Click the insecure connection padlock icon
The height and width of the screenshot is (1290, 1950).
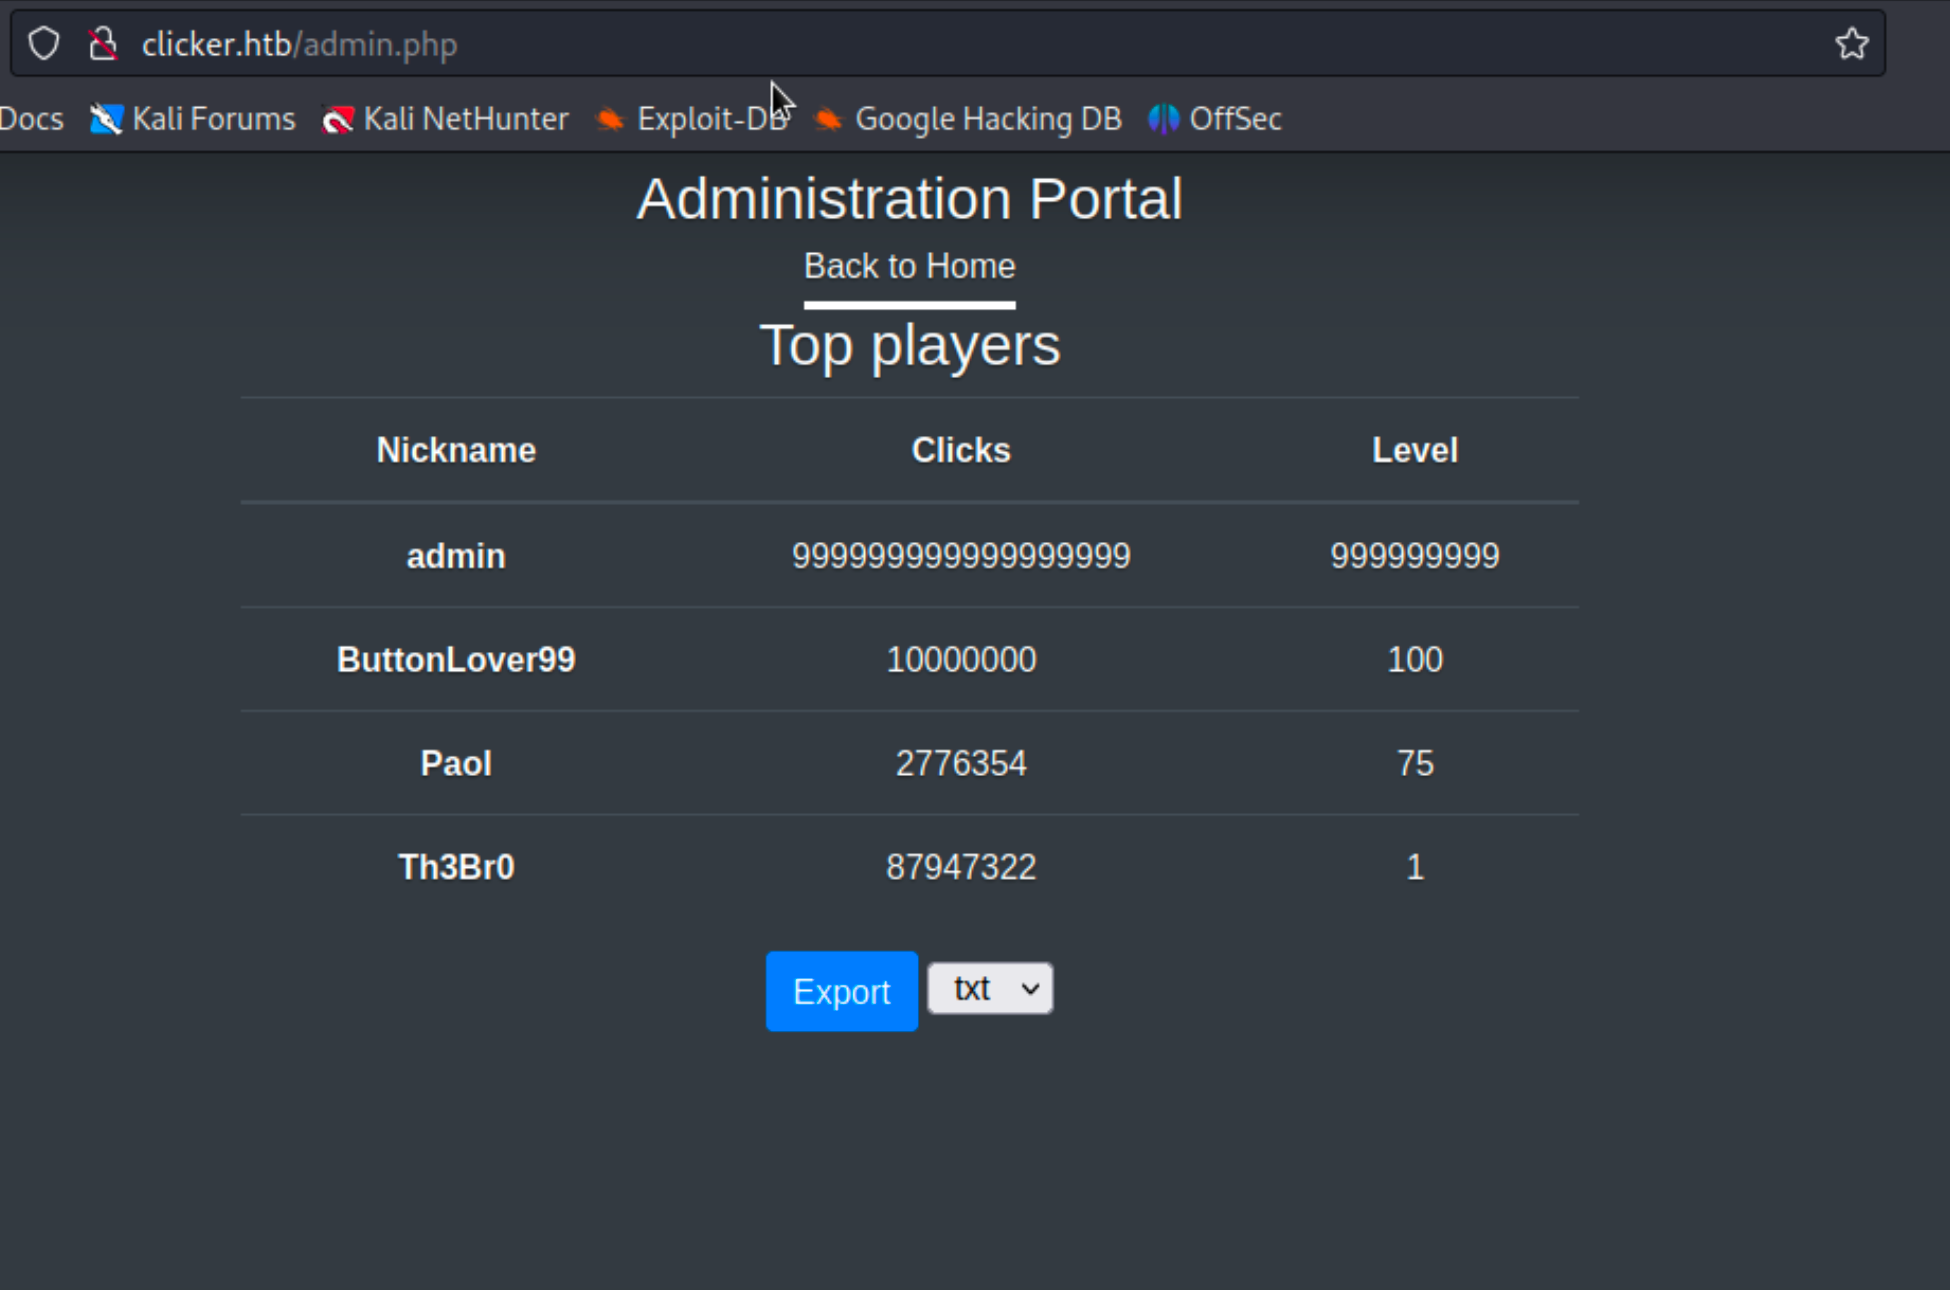click(102, 44)
